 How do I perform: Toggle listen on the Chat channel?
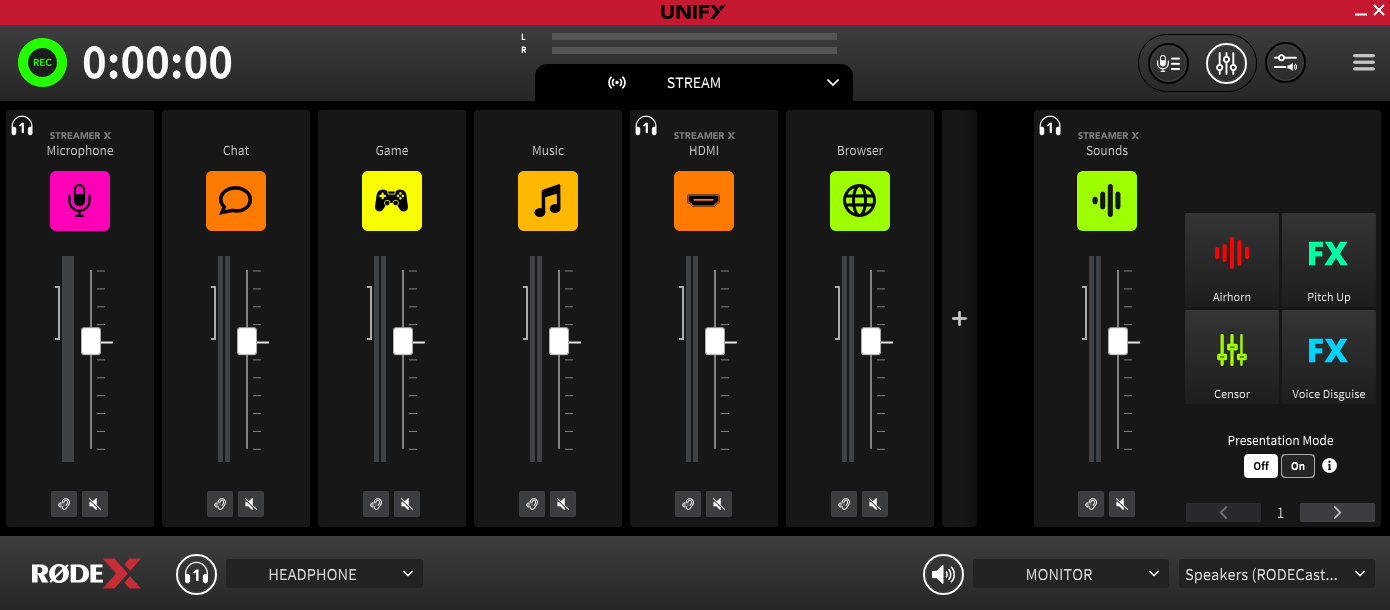(220, 504)
